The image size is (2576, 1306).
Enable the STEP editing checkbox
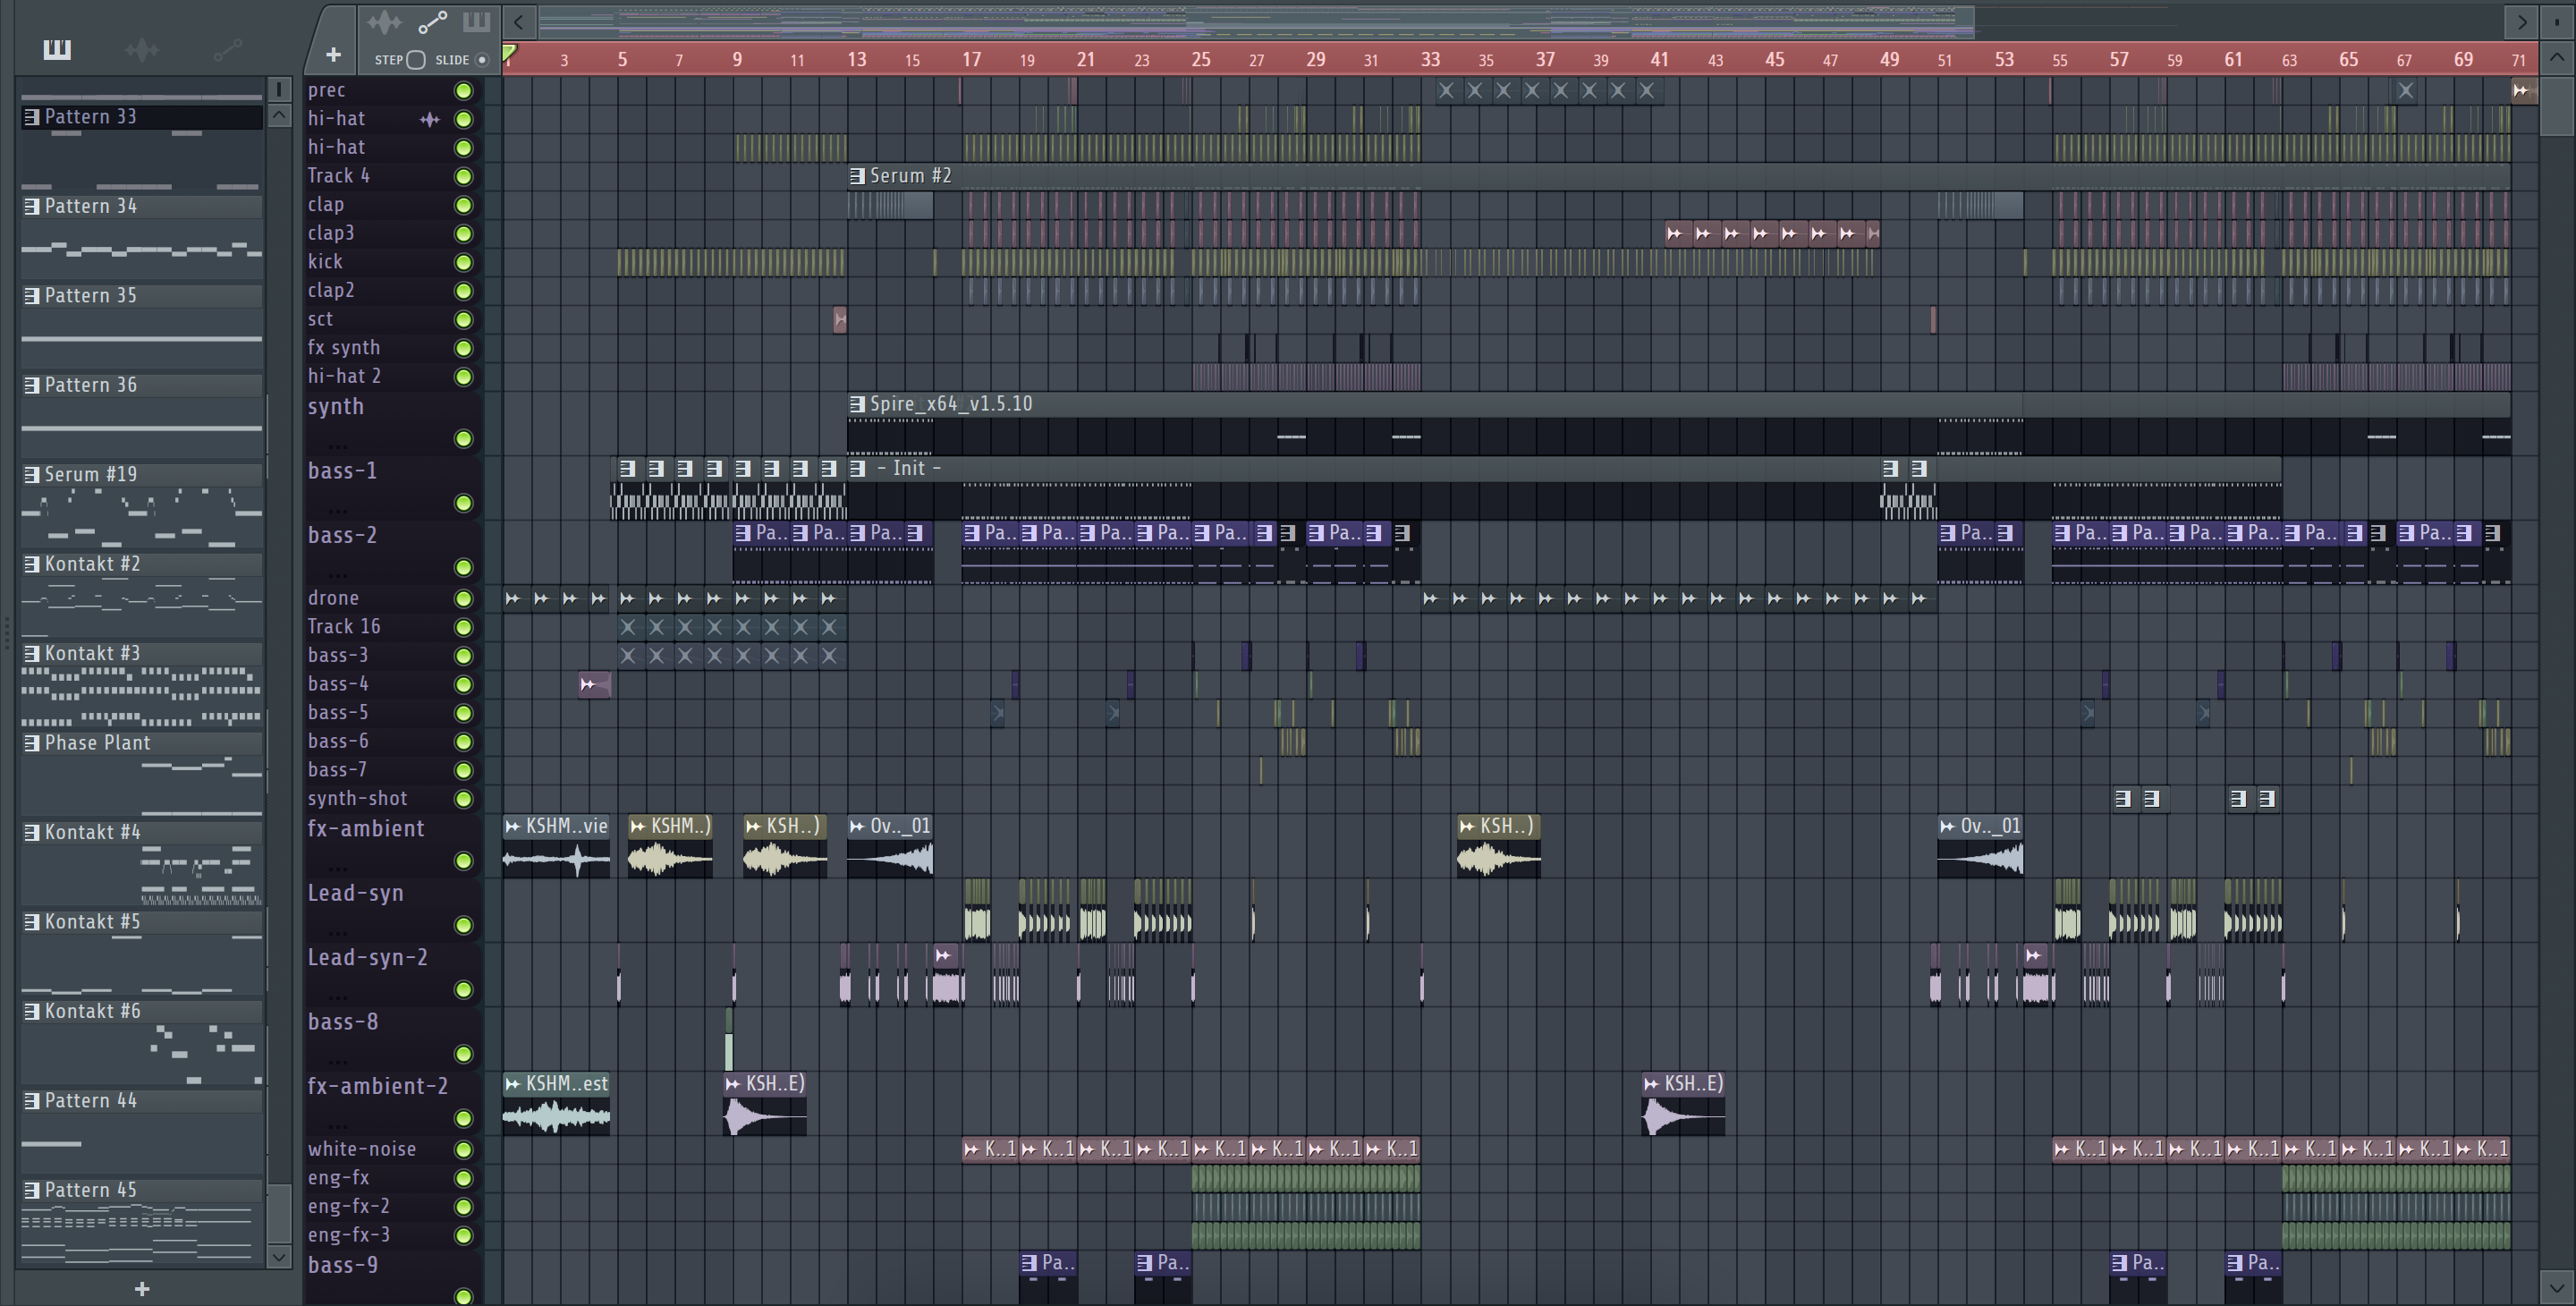[x=416, y=60]
